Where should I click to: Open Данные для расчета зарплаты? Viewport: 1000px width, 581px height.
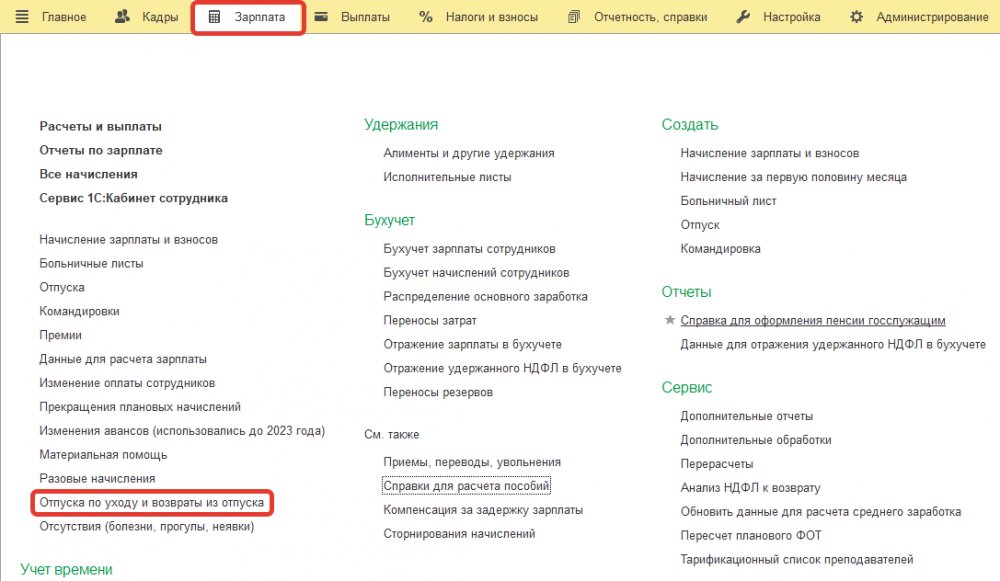[122, 359]
